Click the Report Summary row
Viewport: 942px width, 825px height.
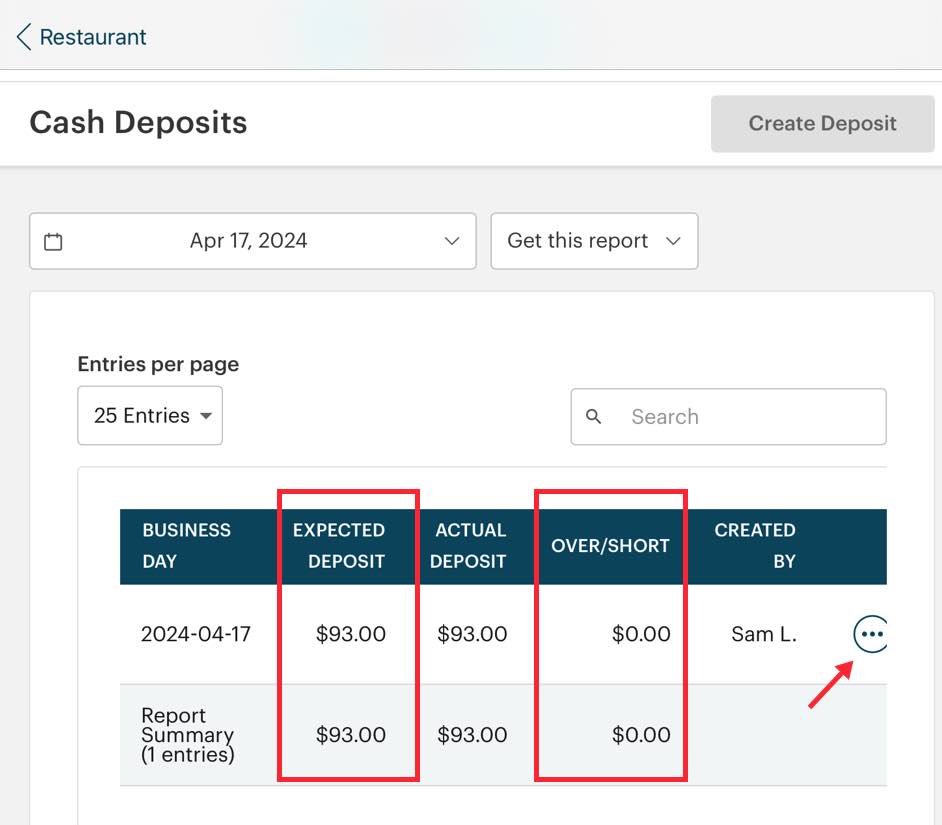pyautogui.click(x=185, y=733)
